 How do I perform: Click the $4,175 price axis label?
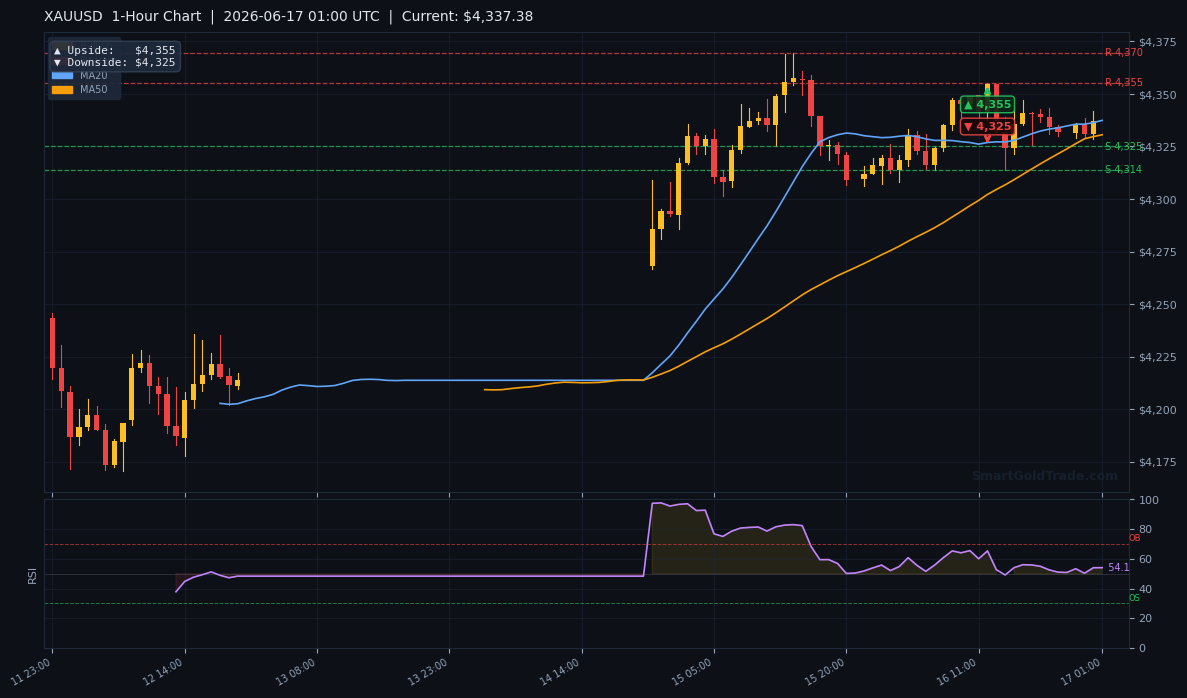(1157, 463)
